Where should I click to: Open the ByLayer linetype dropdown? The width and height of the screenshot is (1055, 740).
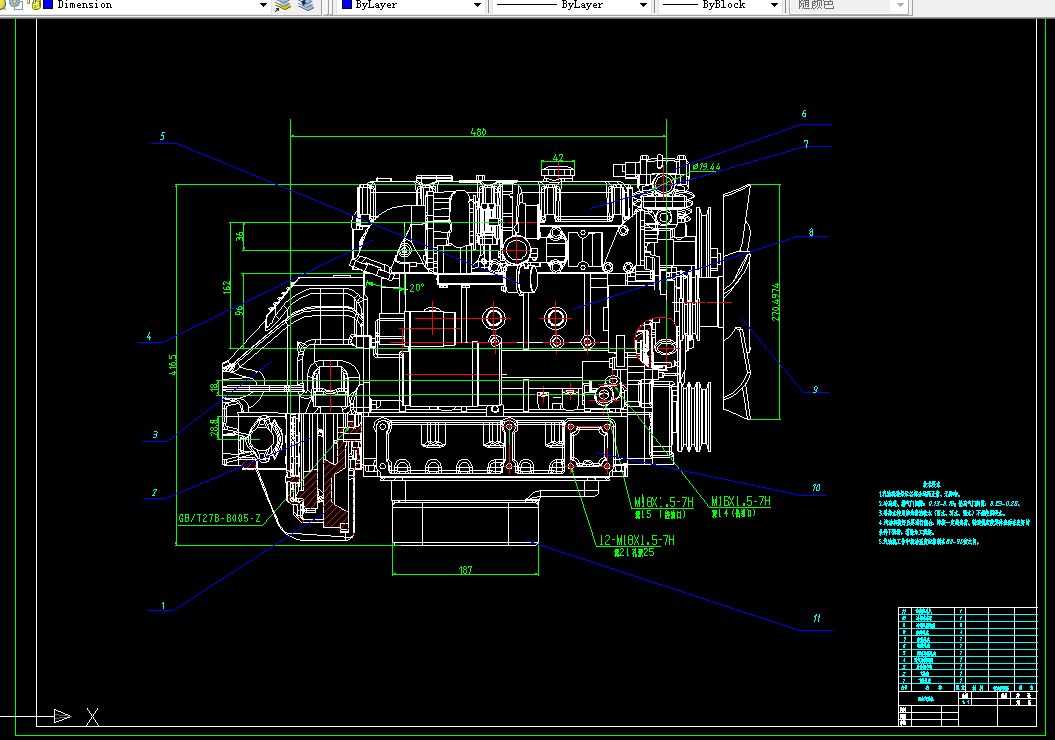tap(643, 5)
